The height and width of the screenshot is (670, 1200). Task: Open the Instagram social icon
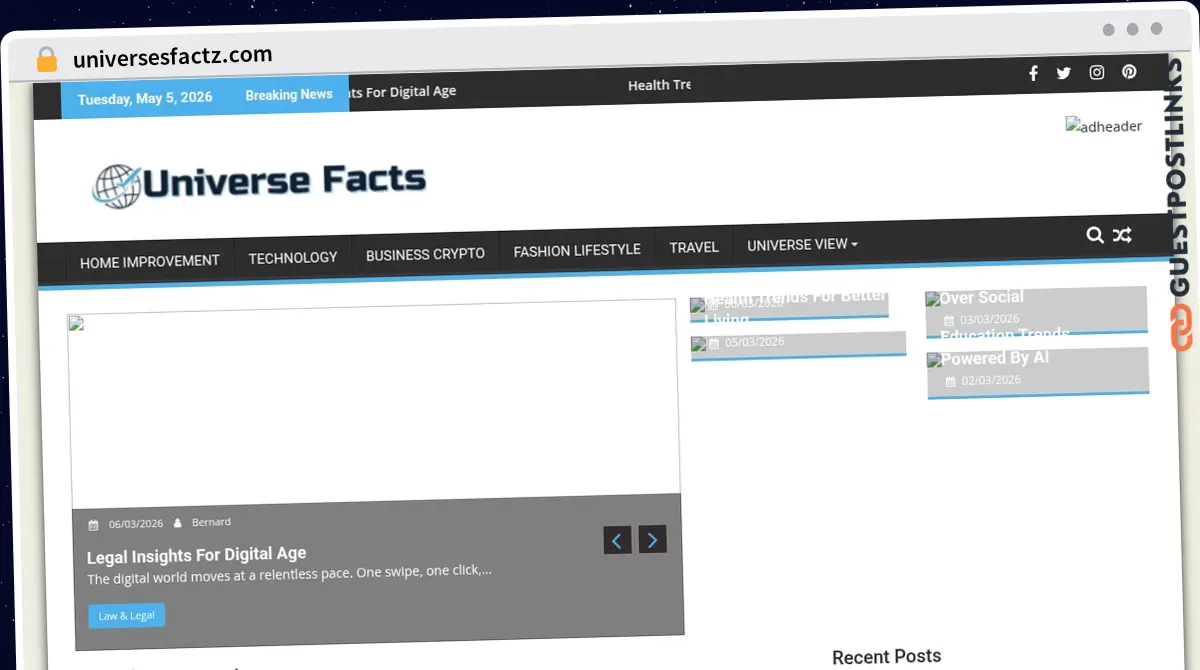coord(1097,72)
